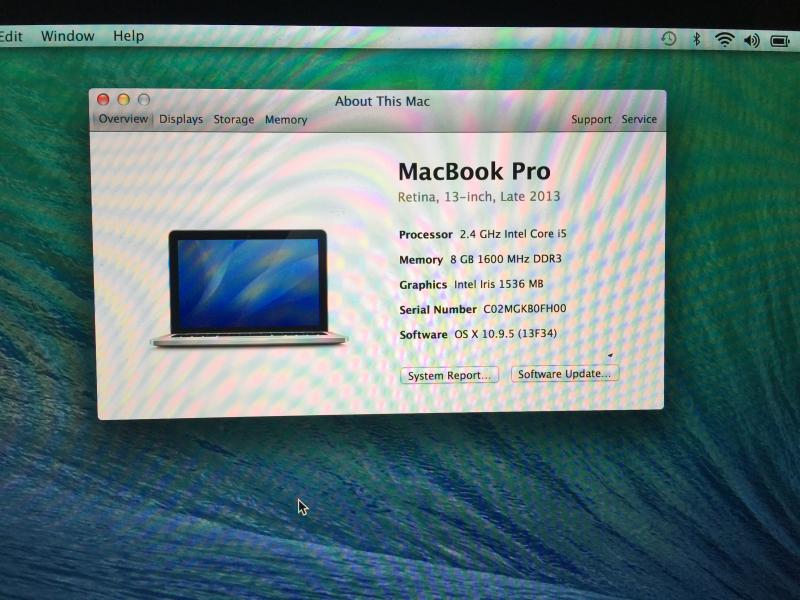Click the serial number C02MGKB0FH00
800x600 pixels.
pos(524,309)
